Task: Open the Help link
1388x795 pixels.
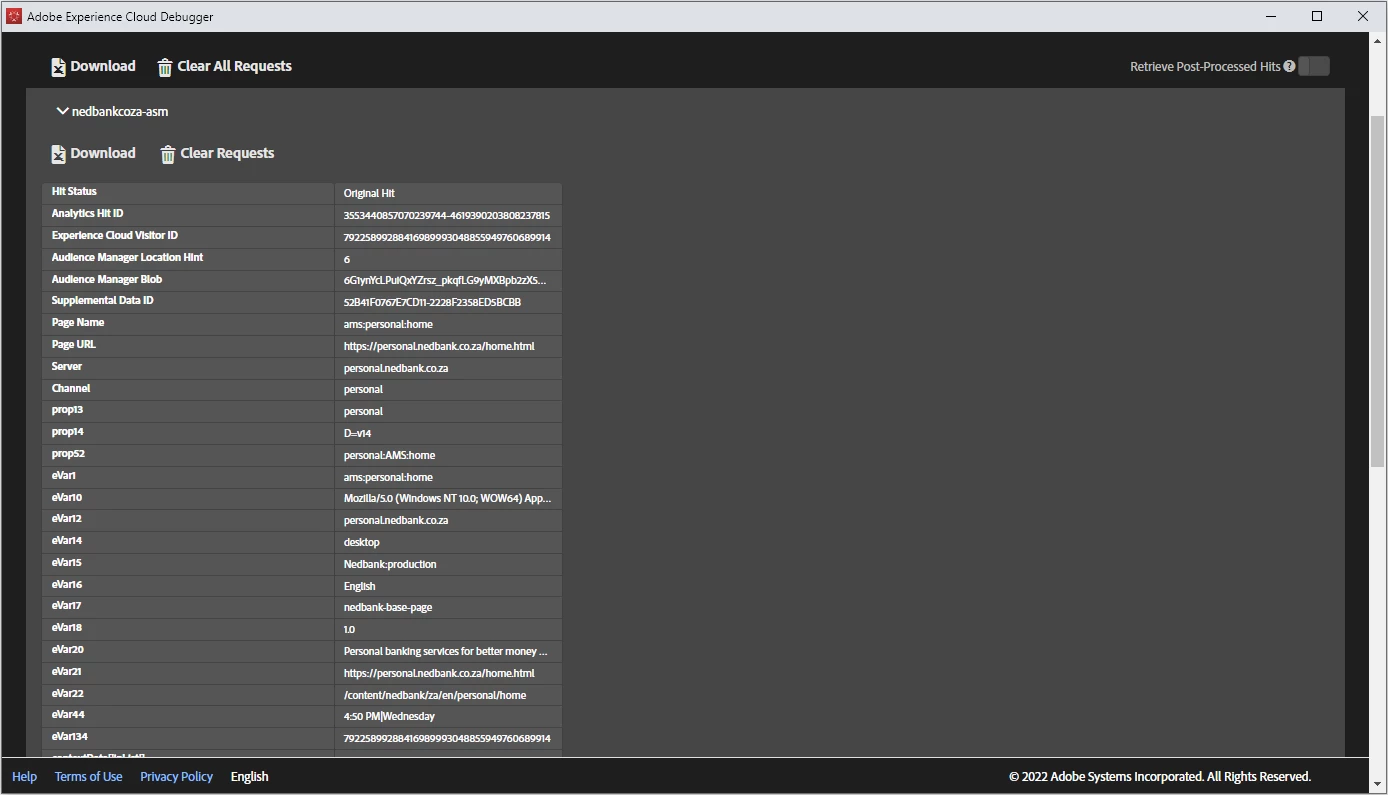Action: [25, 776]
